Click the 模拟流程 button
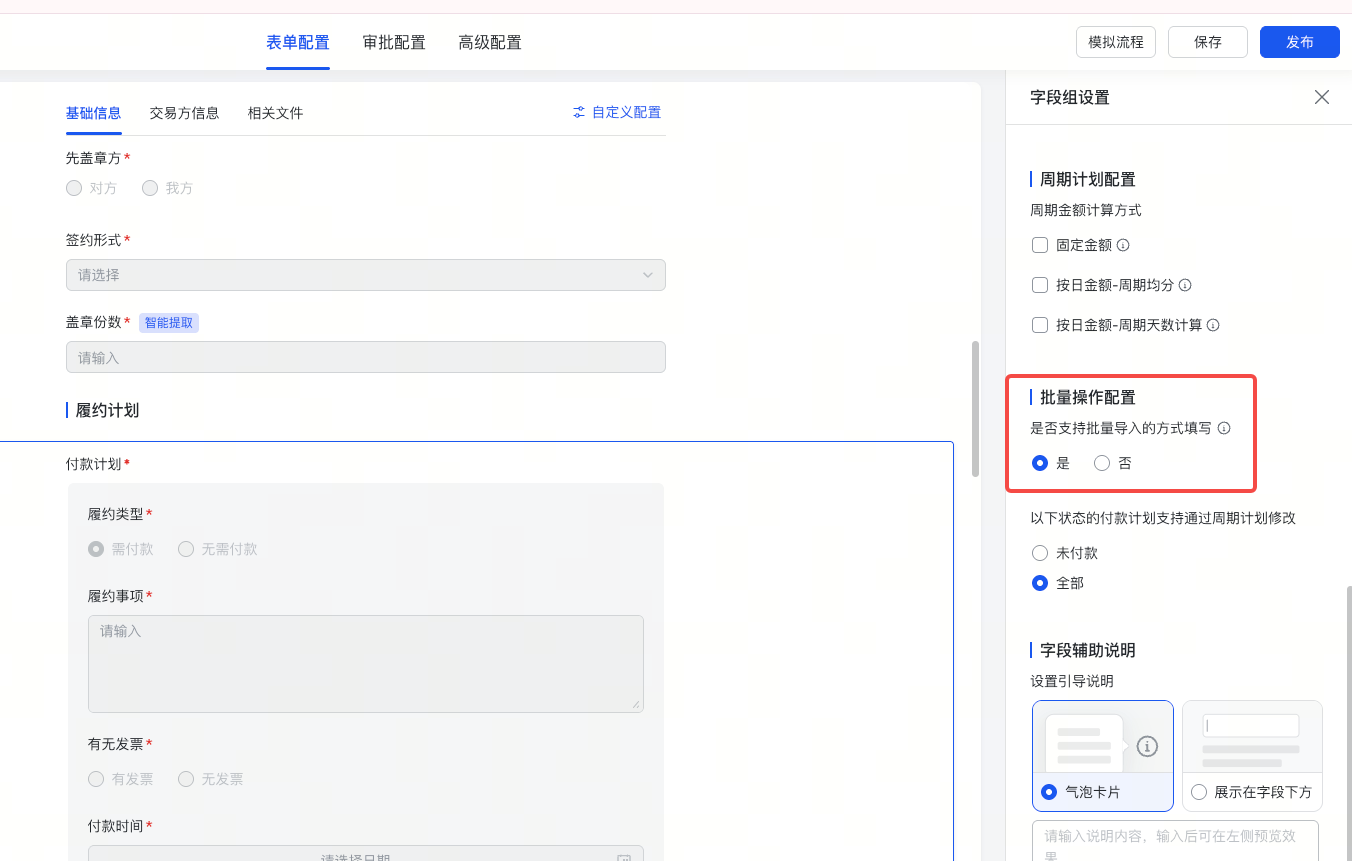This screenshot has height=861, width=1352. pyautogui.click(x=1115, y=42)
